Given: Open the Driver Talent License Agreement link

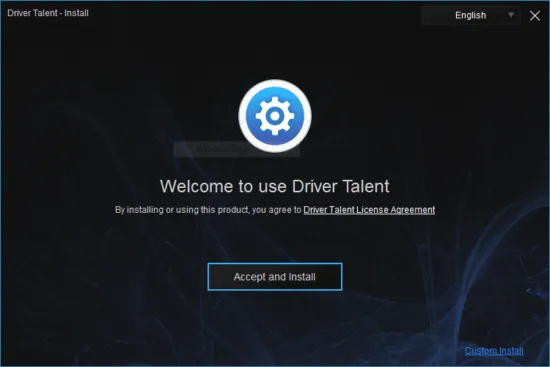Looking at the screenshot, I should click(369, 210).
